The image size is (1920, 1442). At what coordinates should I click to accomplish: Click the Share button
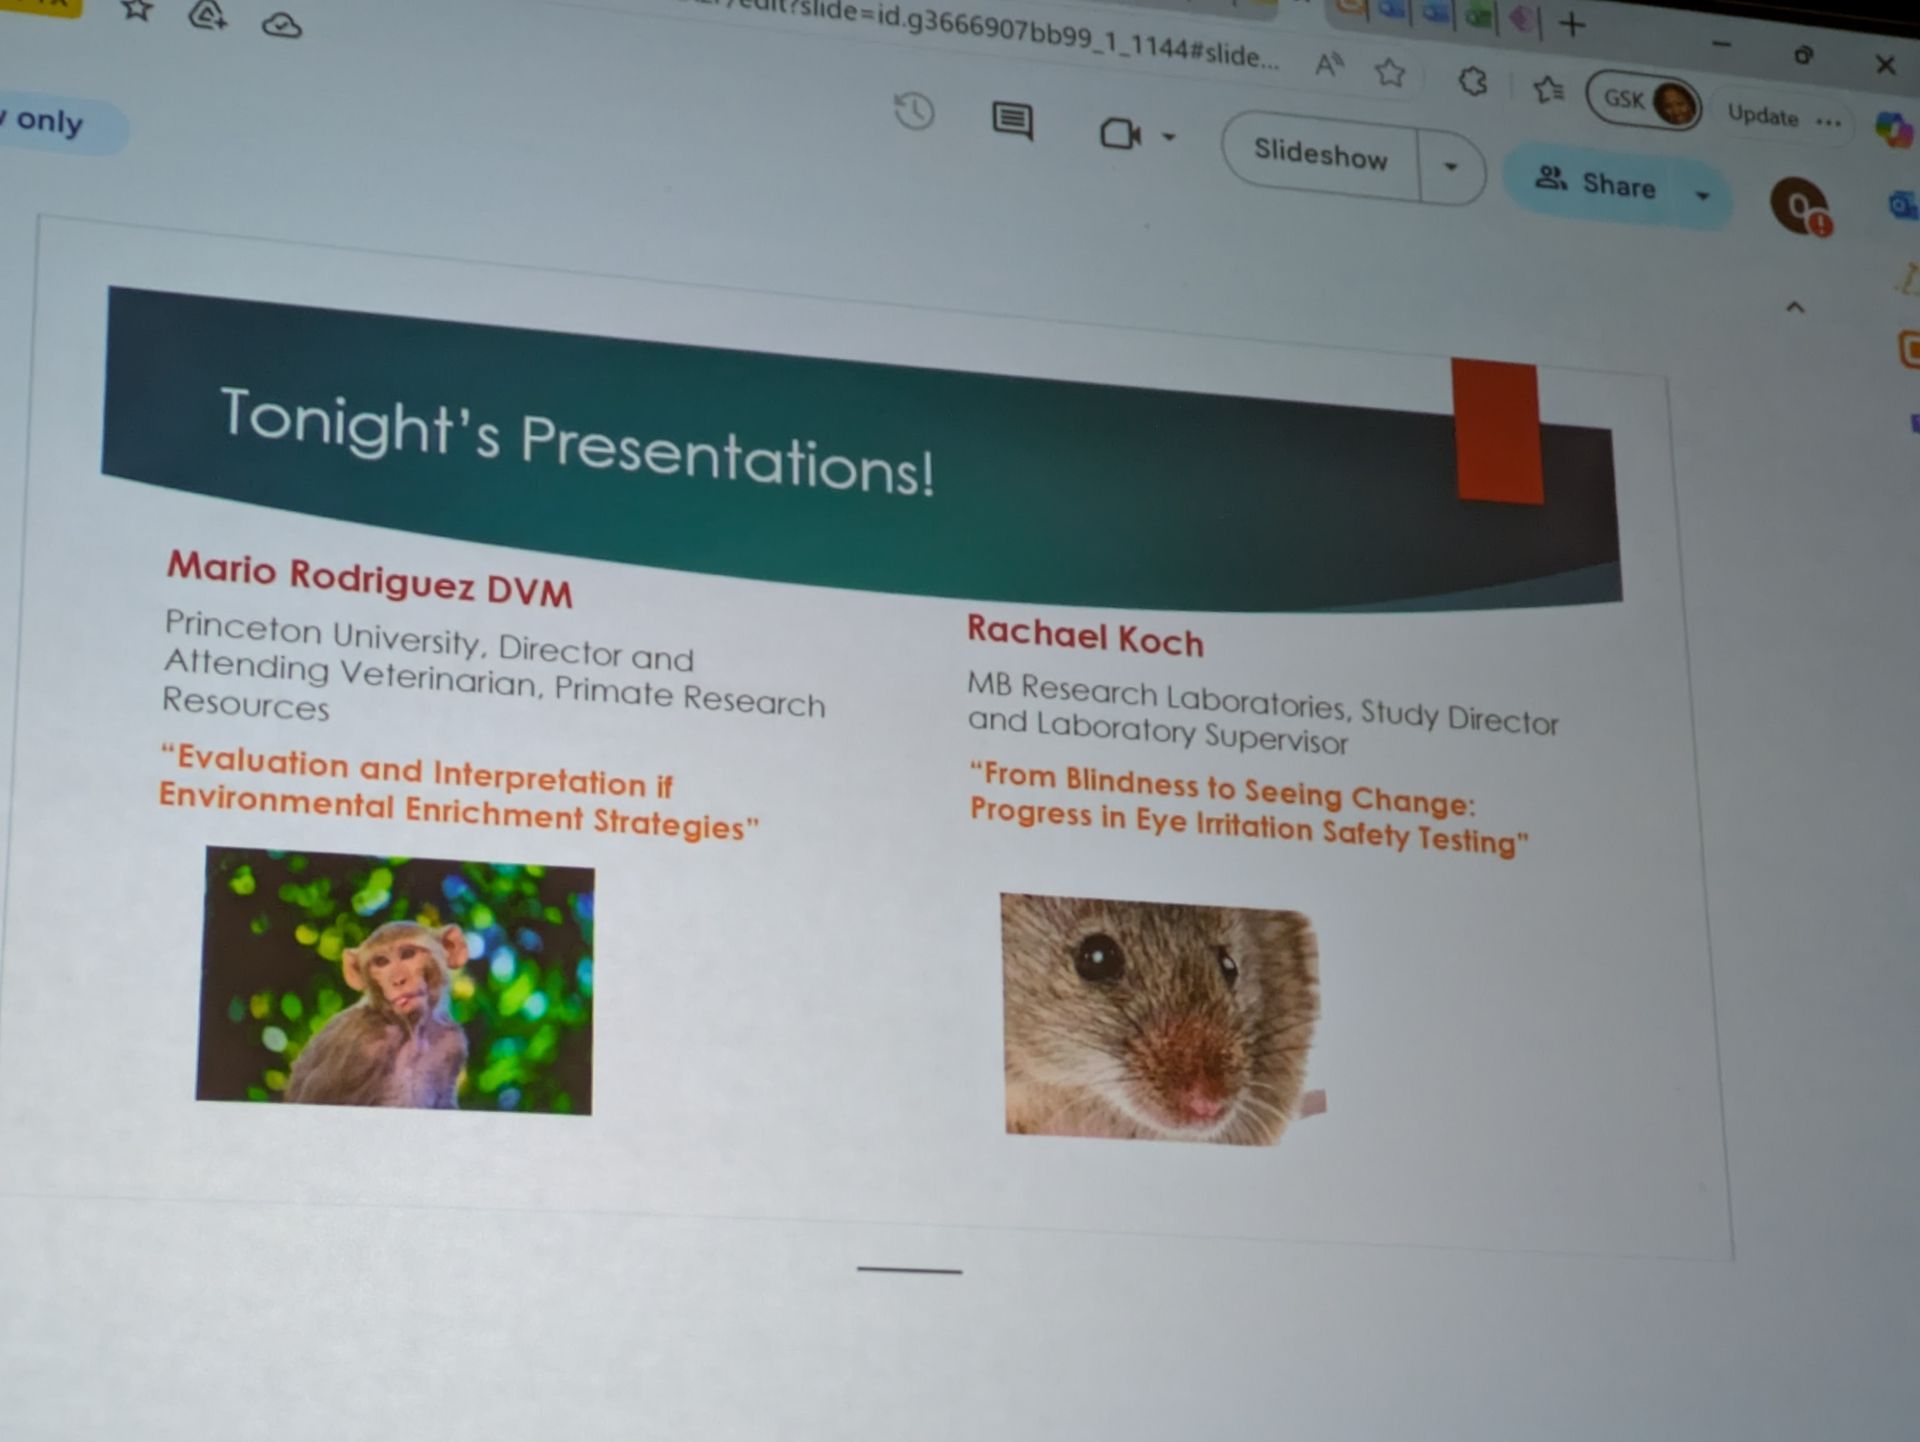pyautogui.click(x=1597, y=183)
